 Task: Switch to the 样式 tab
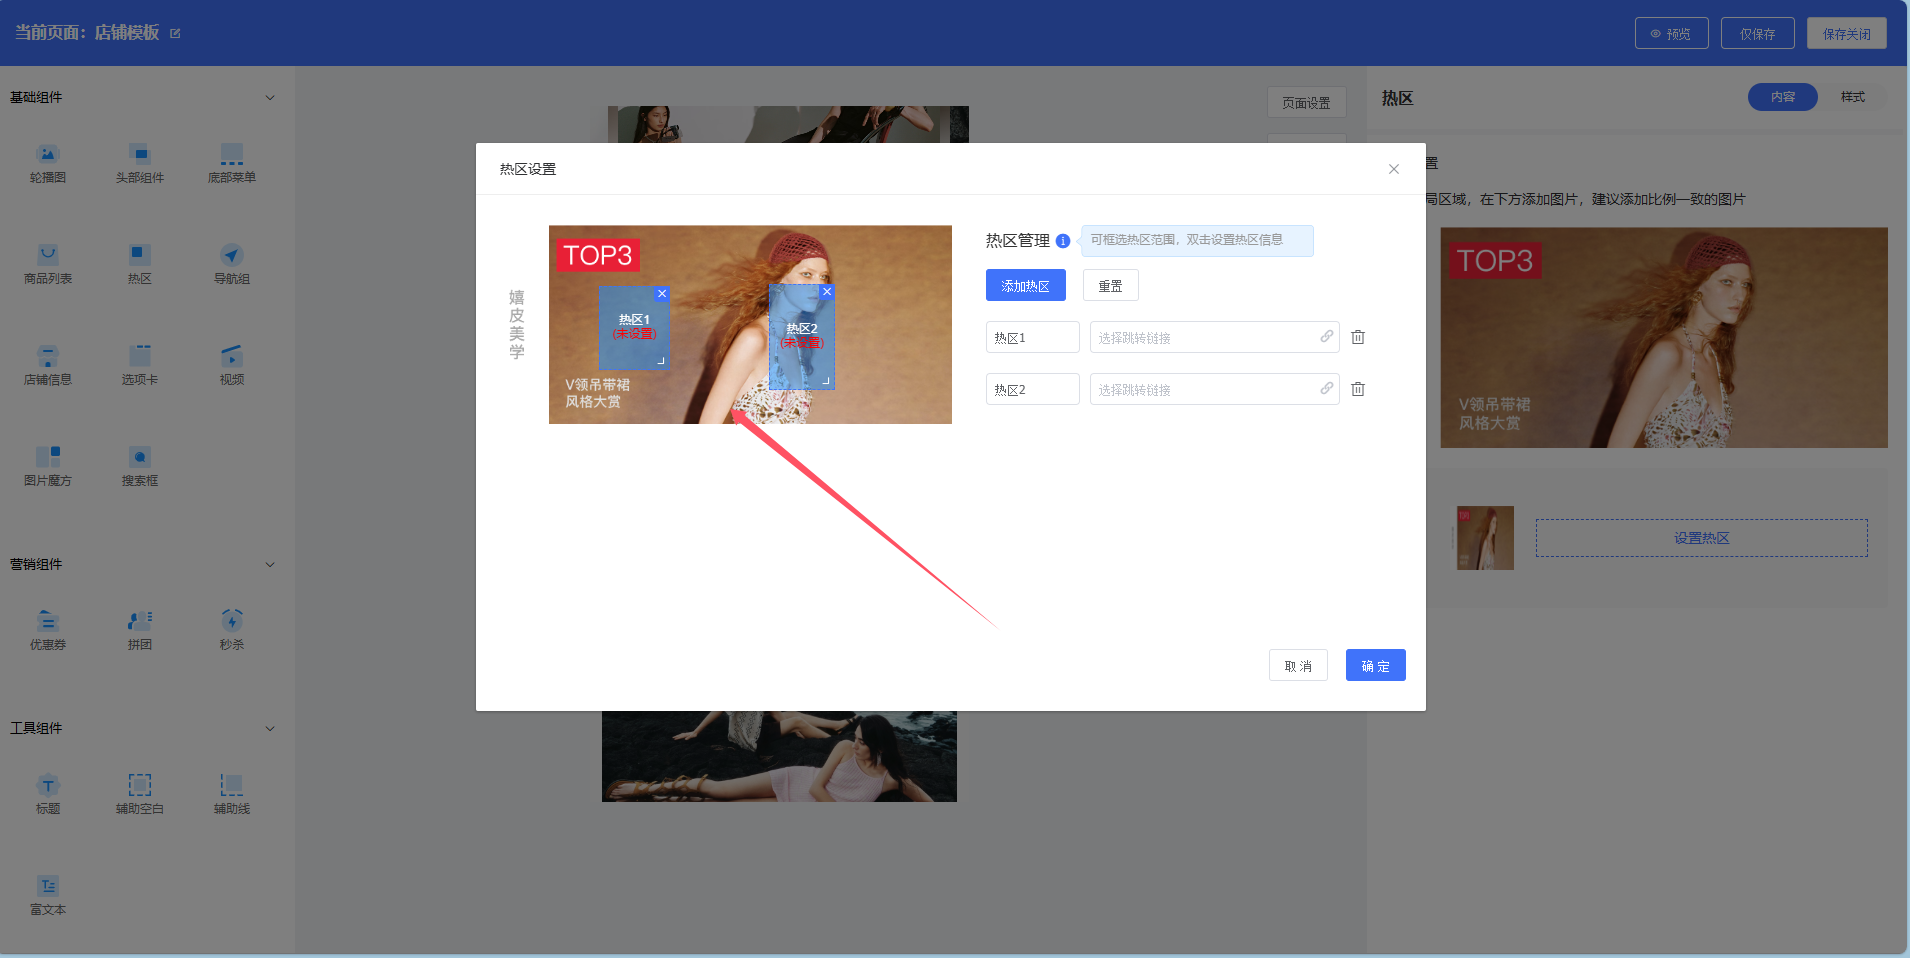click(x=1852, y=97)
